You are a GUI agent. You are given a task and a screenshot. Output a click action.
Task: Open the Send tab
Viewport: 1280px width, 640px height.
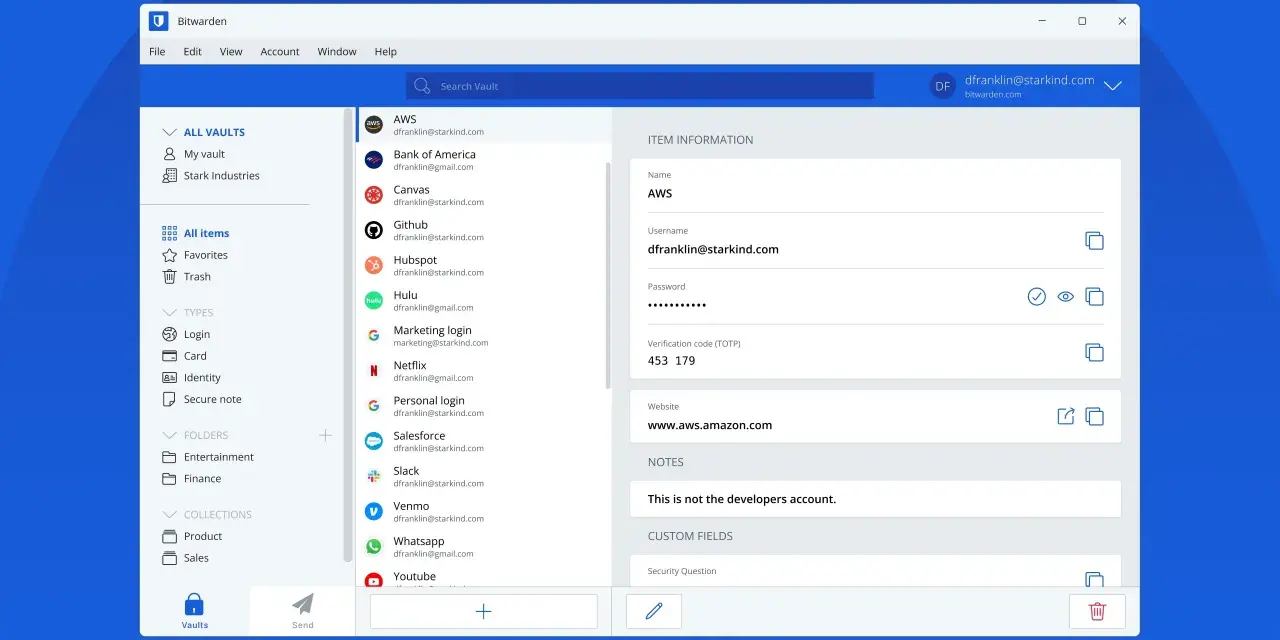[303, 611]
